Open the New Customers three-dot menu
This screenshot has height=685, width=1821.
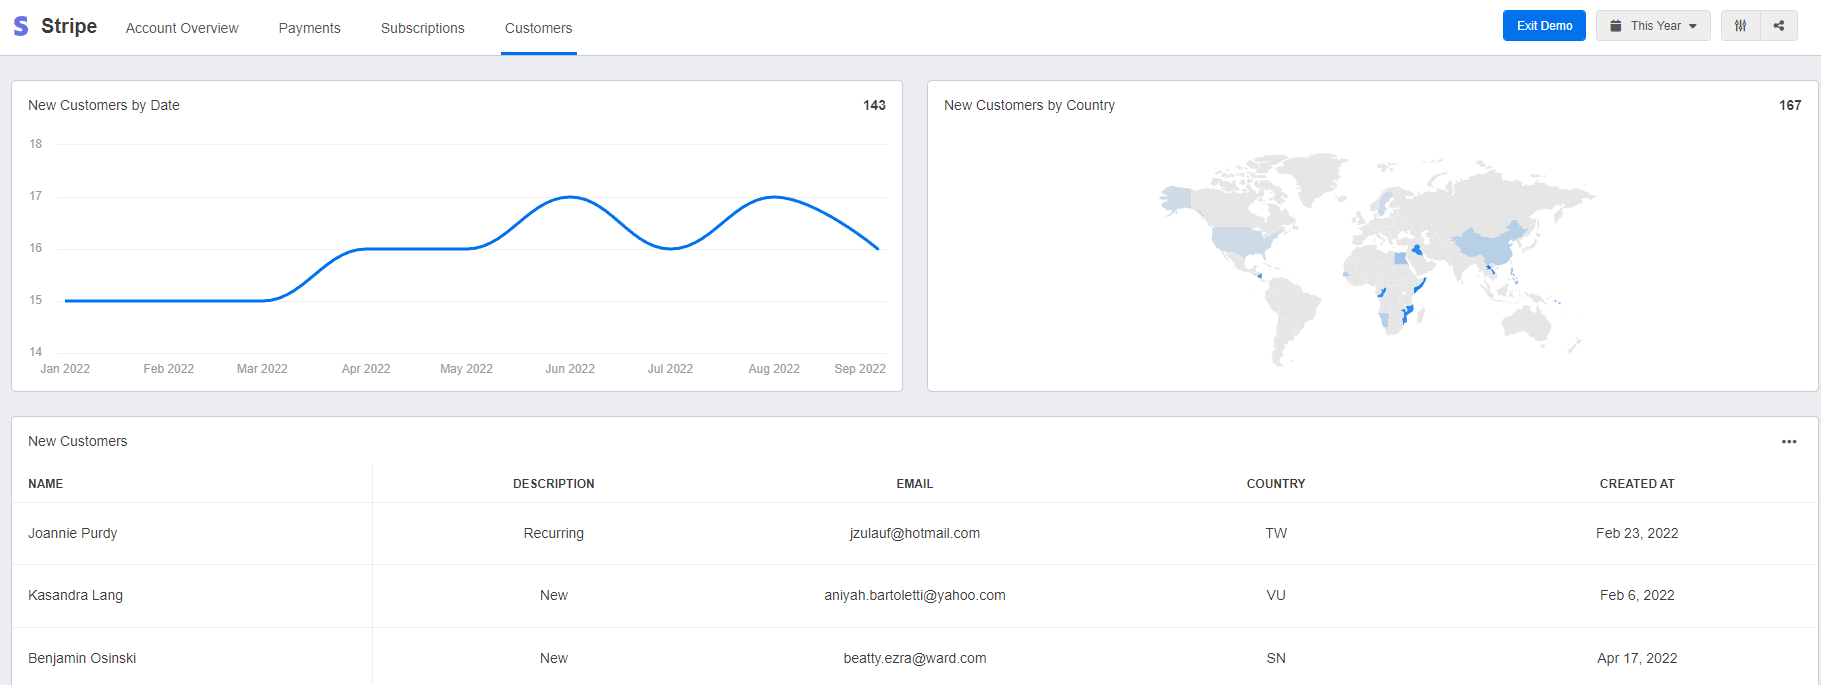tap(1789, 442)
